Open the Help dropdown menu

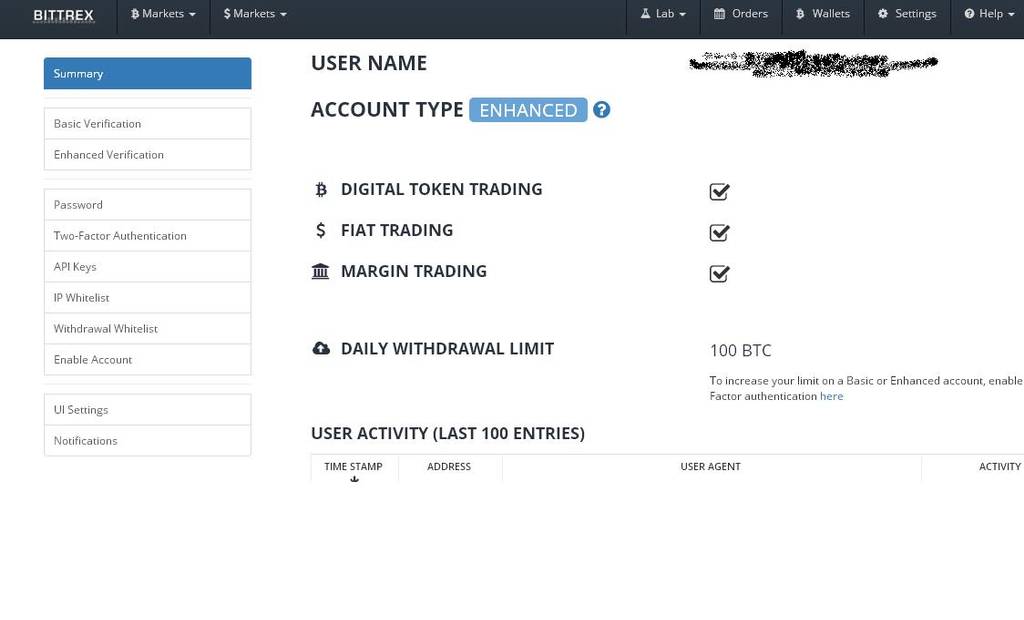coord(989,14)
